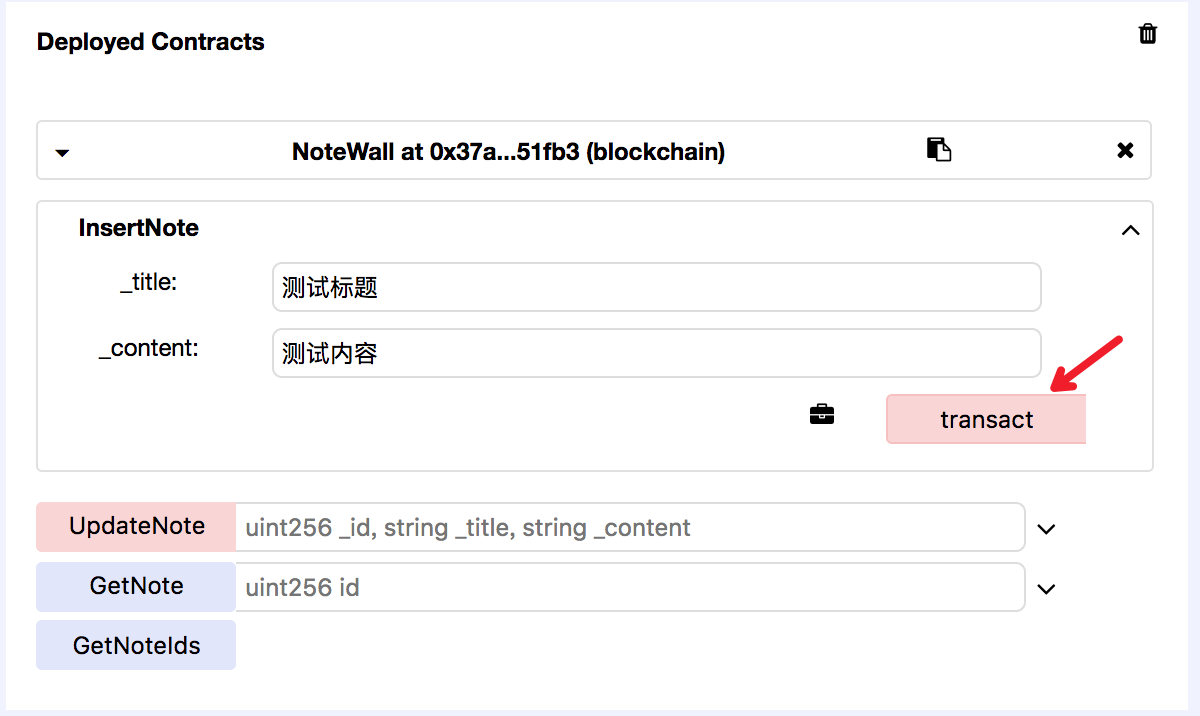Collapse the InsertNote parameter panel

[1130, 230]
